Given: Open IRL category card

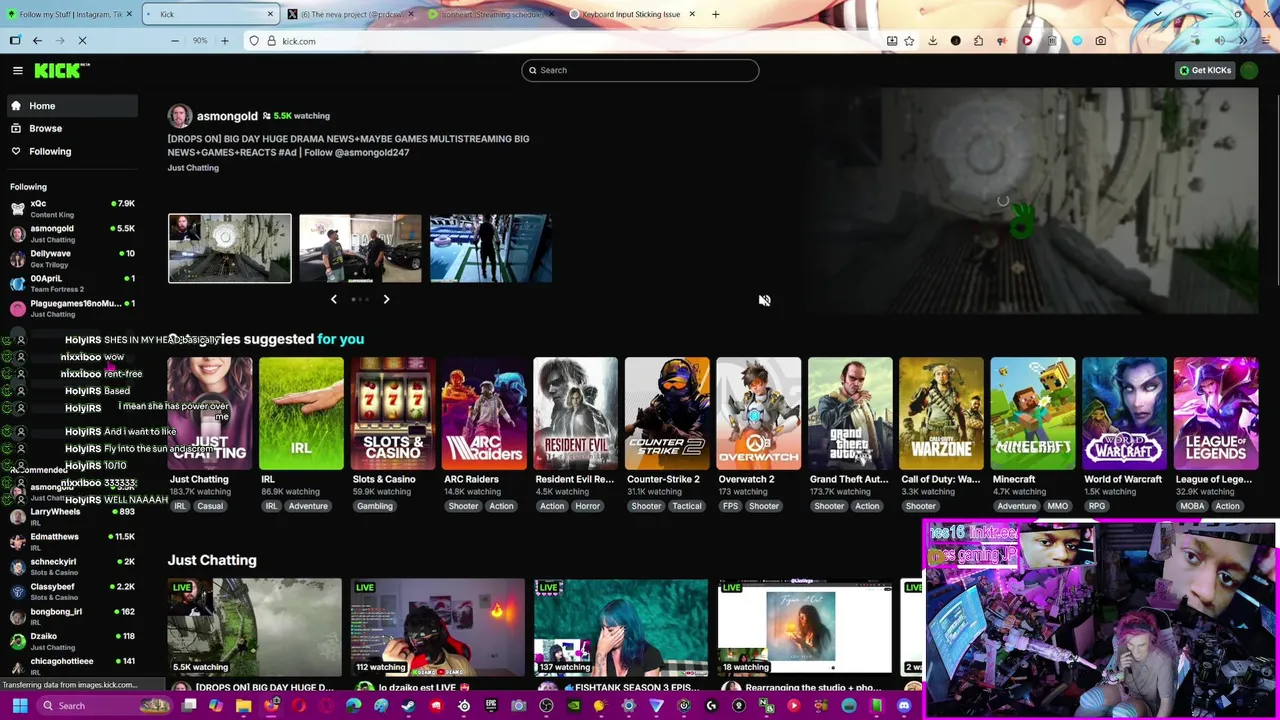Looking at the screenshot, I should tap(301, 414).
